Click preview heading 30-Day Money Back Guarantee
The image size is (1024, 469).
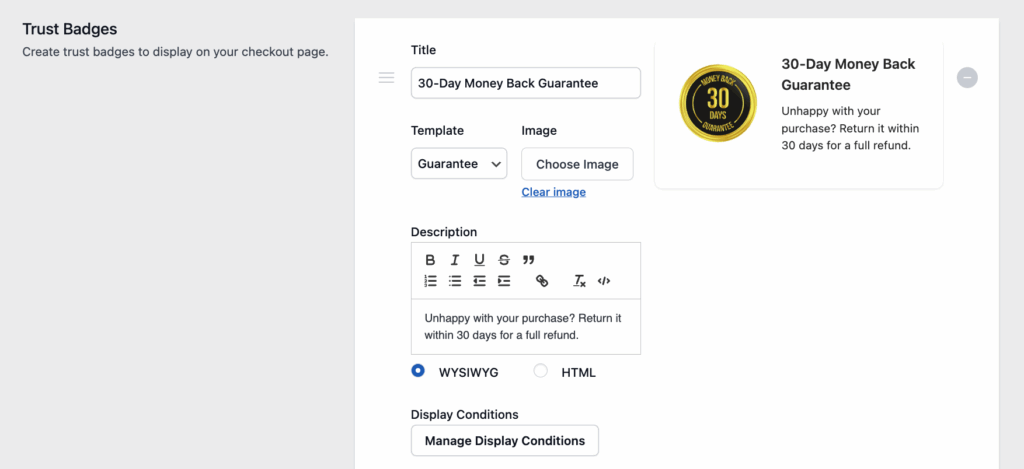(848, 74)
